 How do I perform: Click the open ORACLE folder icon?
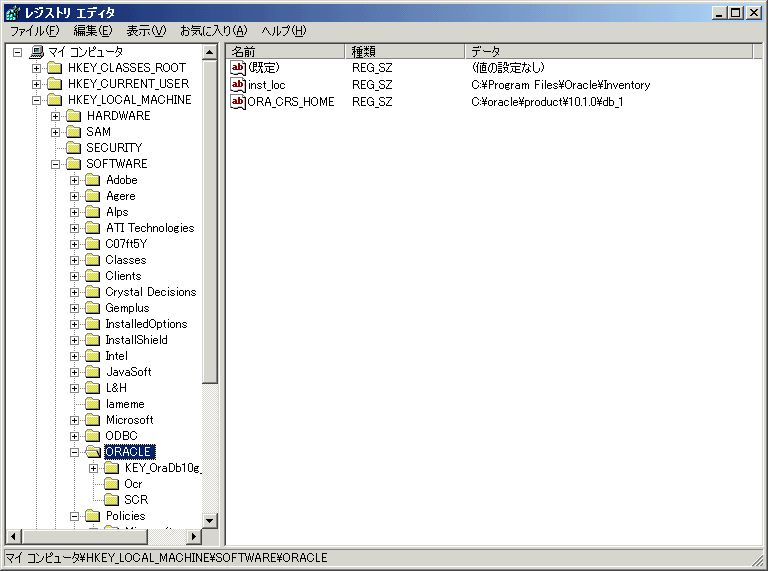point(93,452)
